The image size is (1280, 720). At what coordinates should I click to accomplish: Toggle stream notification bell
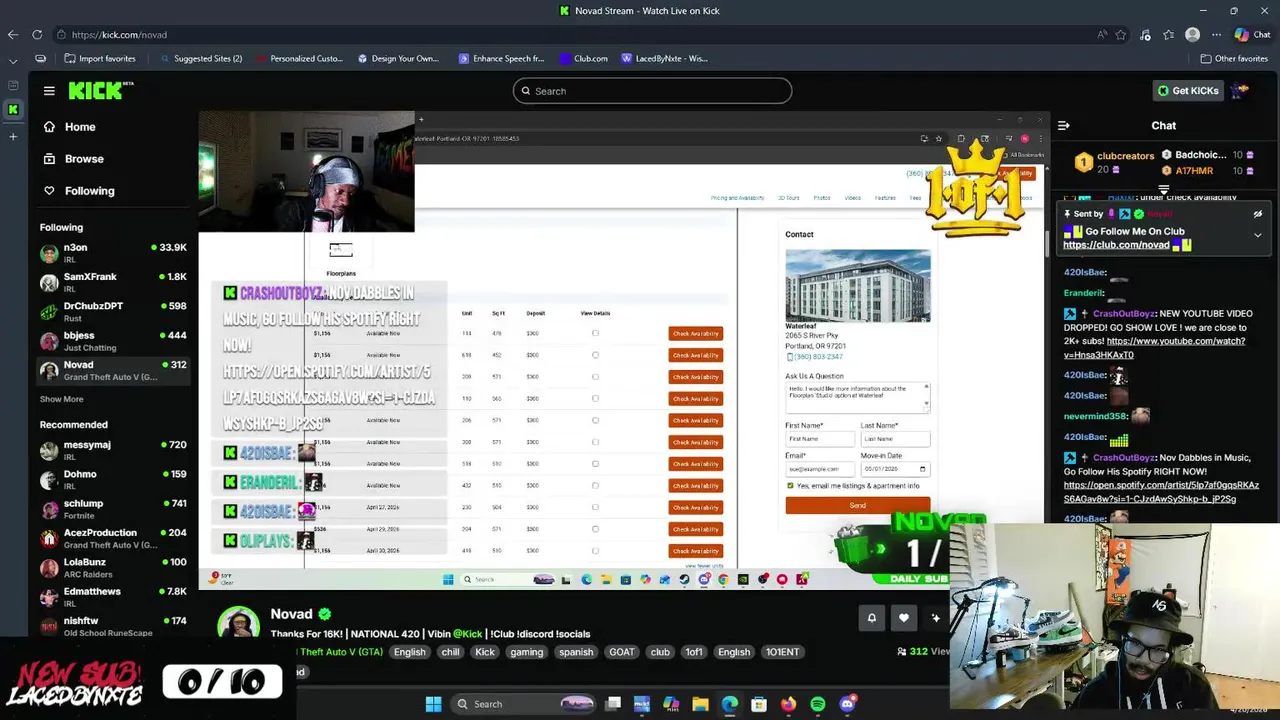(871, 618)
